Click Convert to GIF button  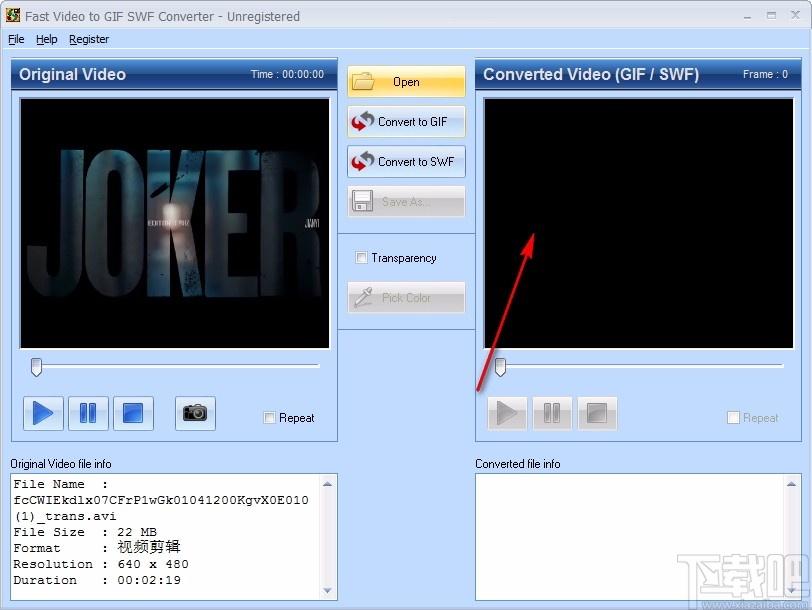click(x=406, y=122)
